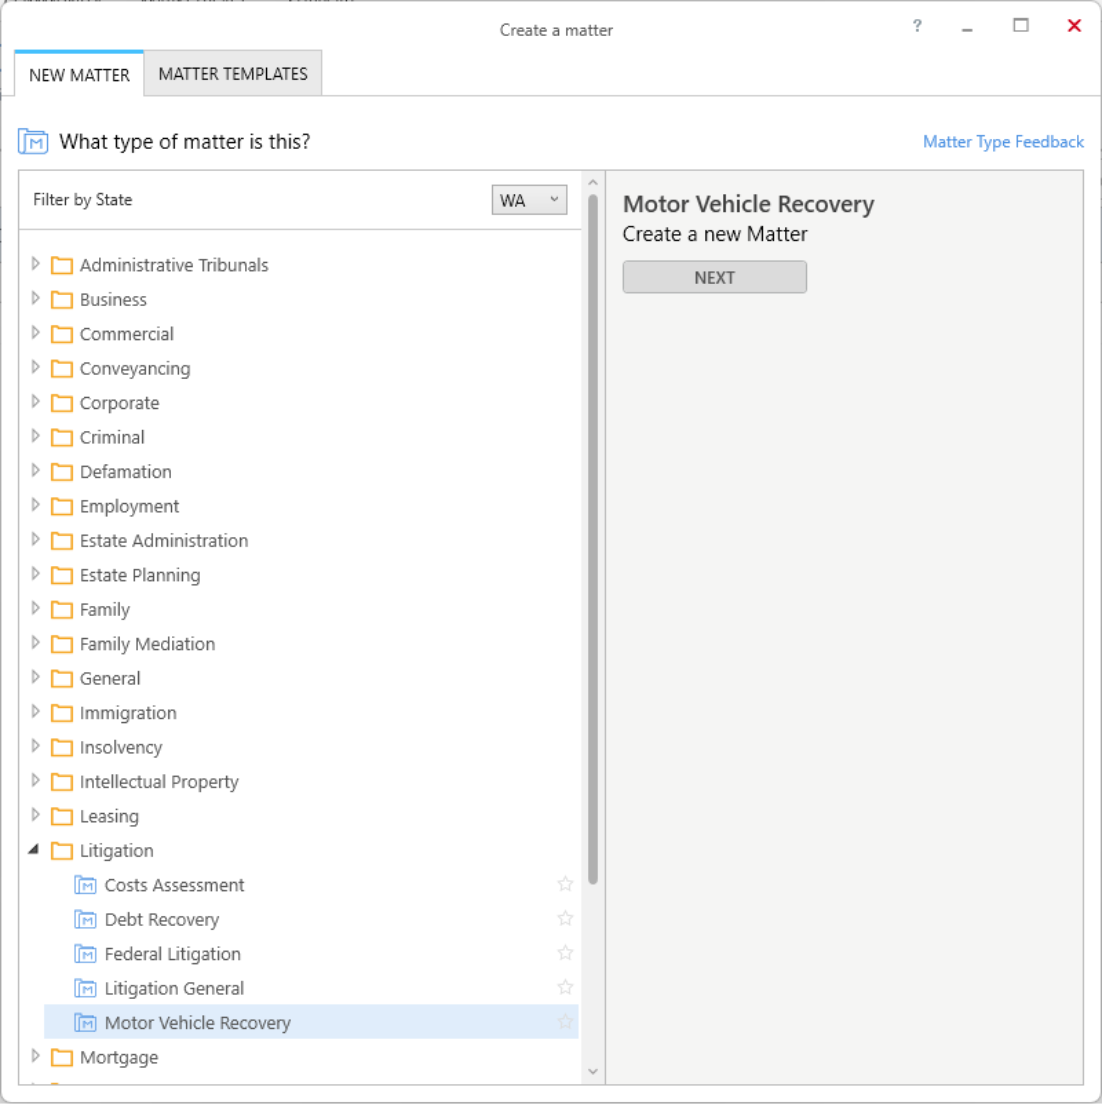The height and width of the screenshot is (1104, 1102).
Task: Switch to the Matter Templates tab
Action: coord(233,74)
